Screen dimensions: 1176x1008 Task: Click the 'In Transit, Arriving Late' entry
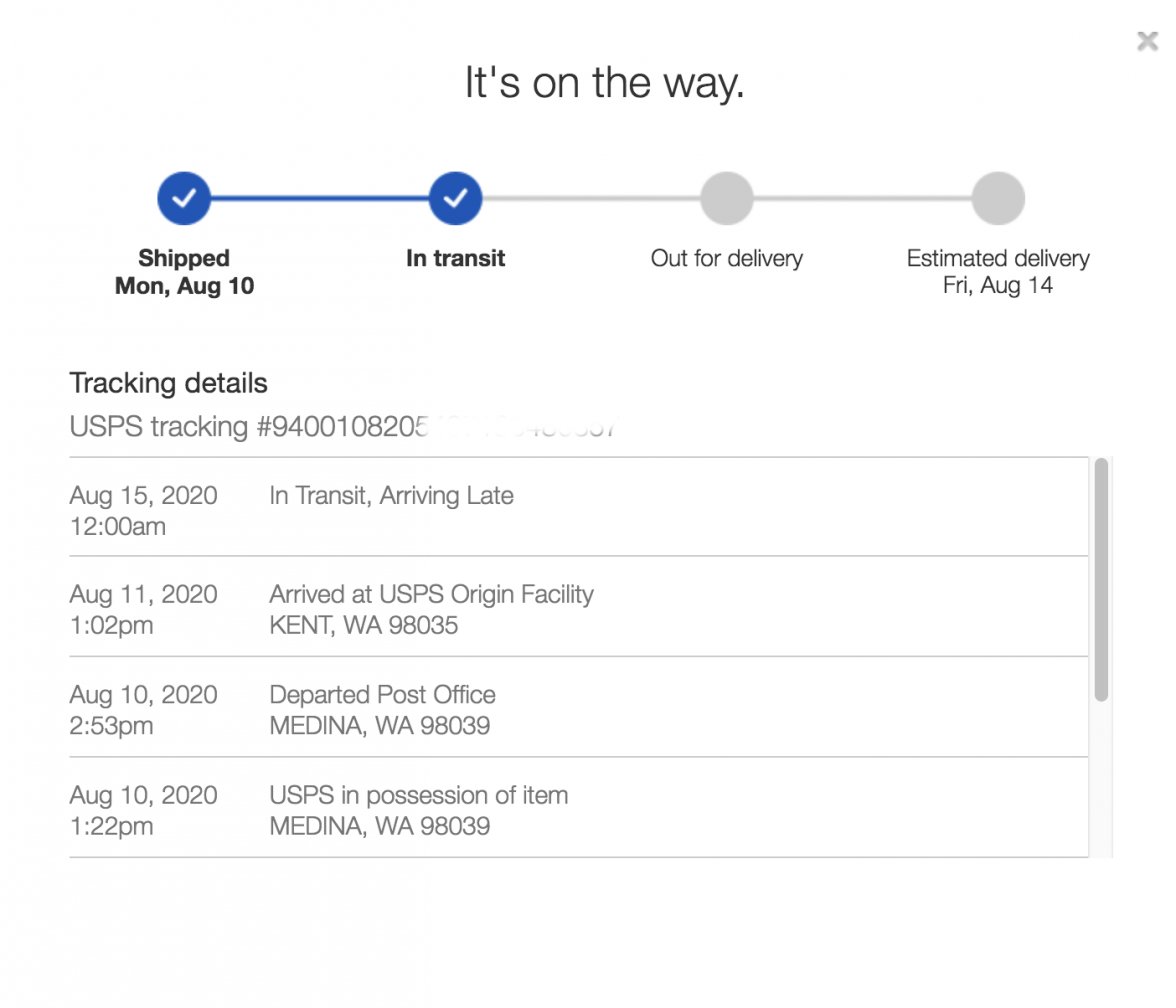391,496
